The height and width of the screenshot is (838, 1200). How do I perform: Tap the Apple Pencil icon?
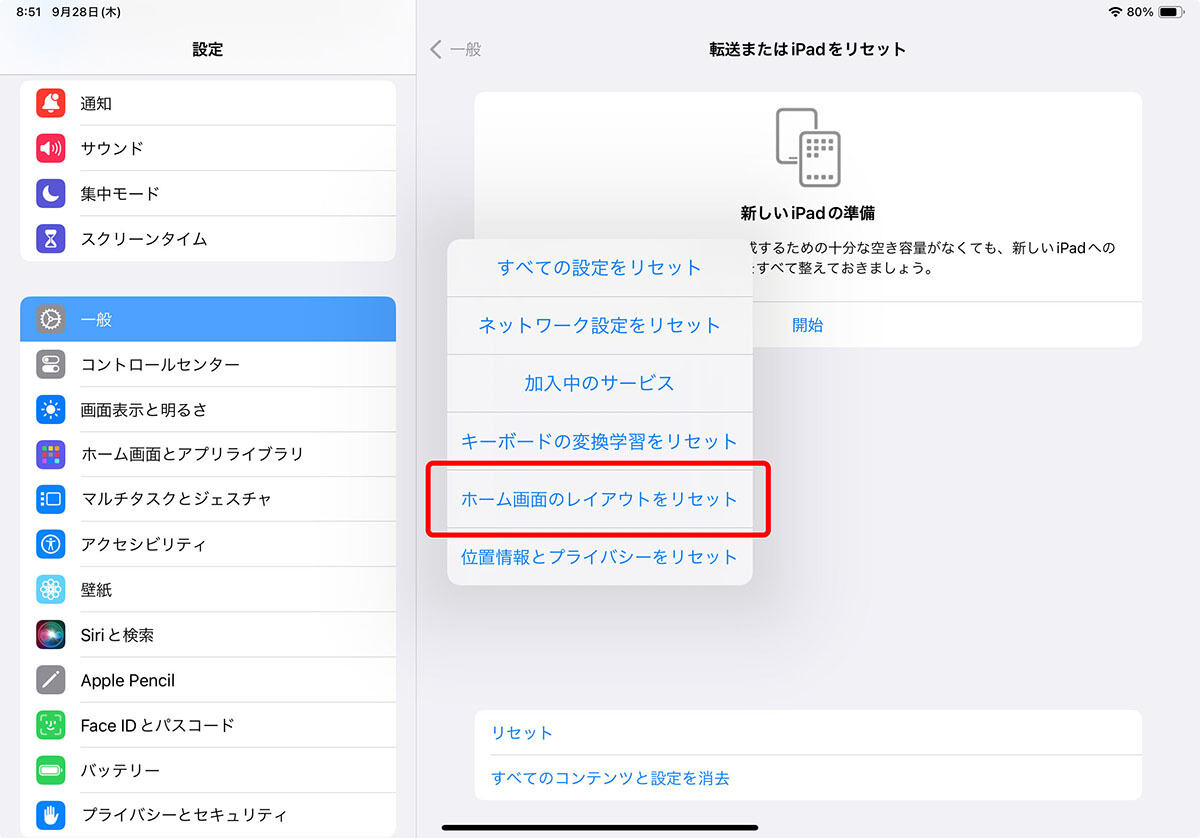click(51, 680)
